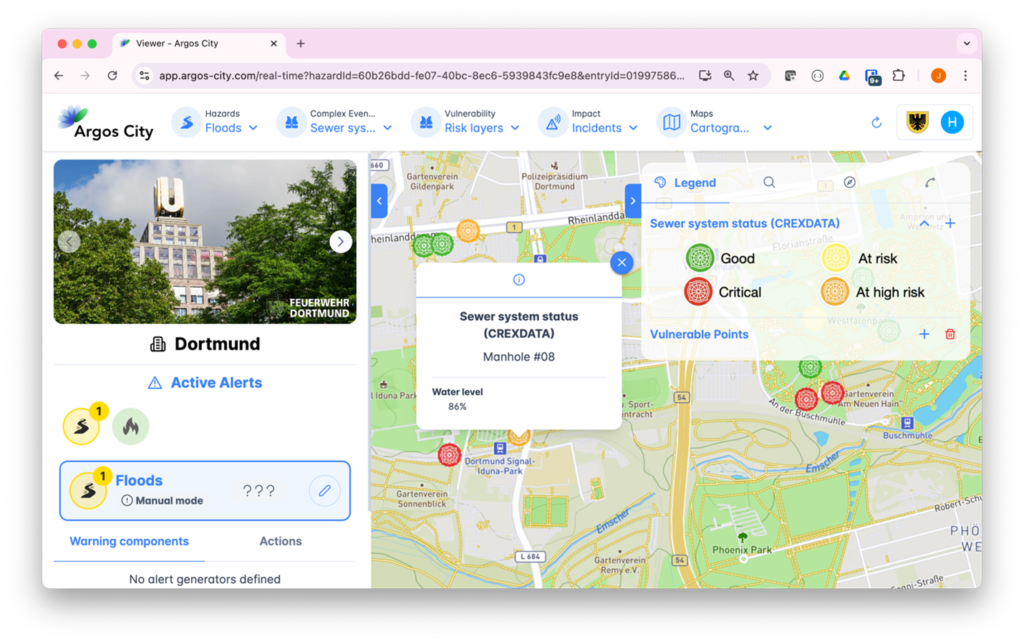The height and width of the screenshot is (644, 1024).
Task: Click the Critical red legend swatch
Action: pyautogui.click(x=698, y=292)
